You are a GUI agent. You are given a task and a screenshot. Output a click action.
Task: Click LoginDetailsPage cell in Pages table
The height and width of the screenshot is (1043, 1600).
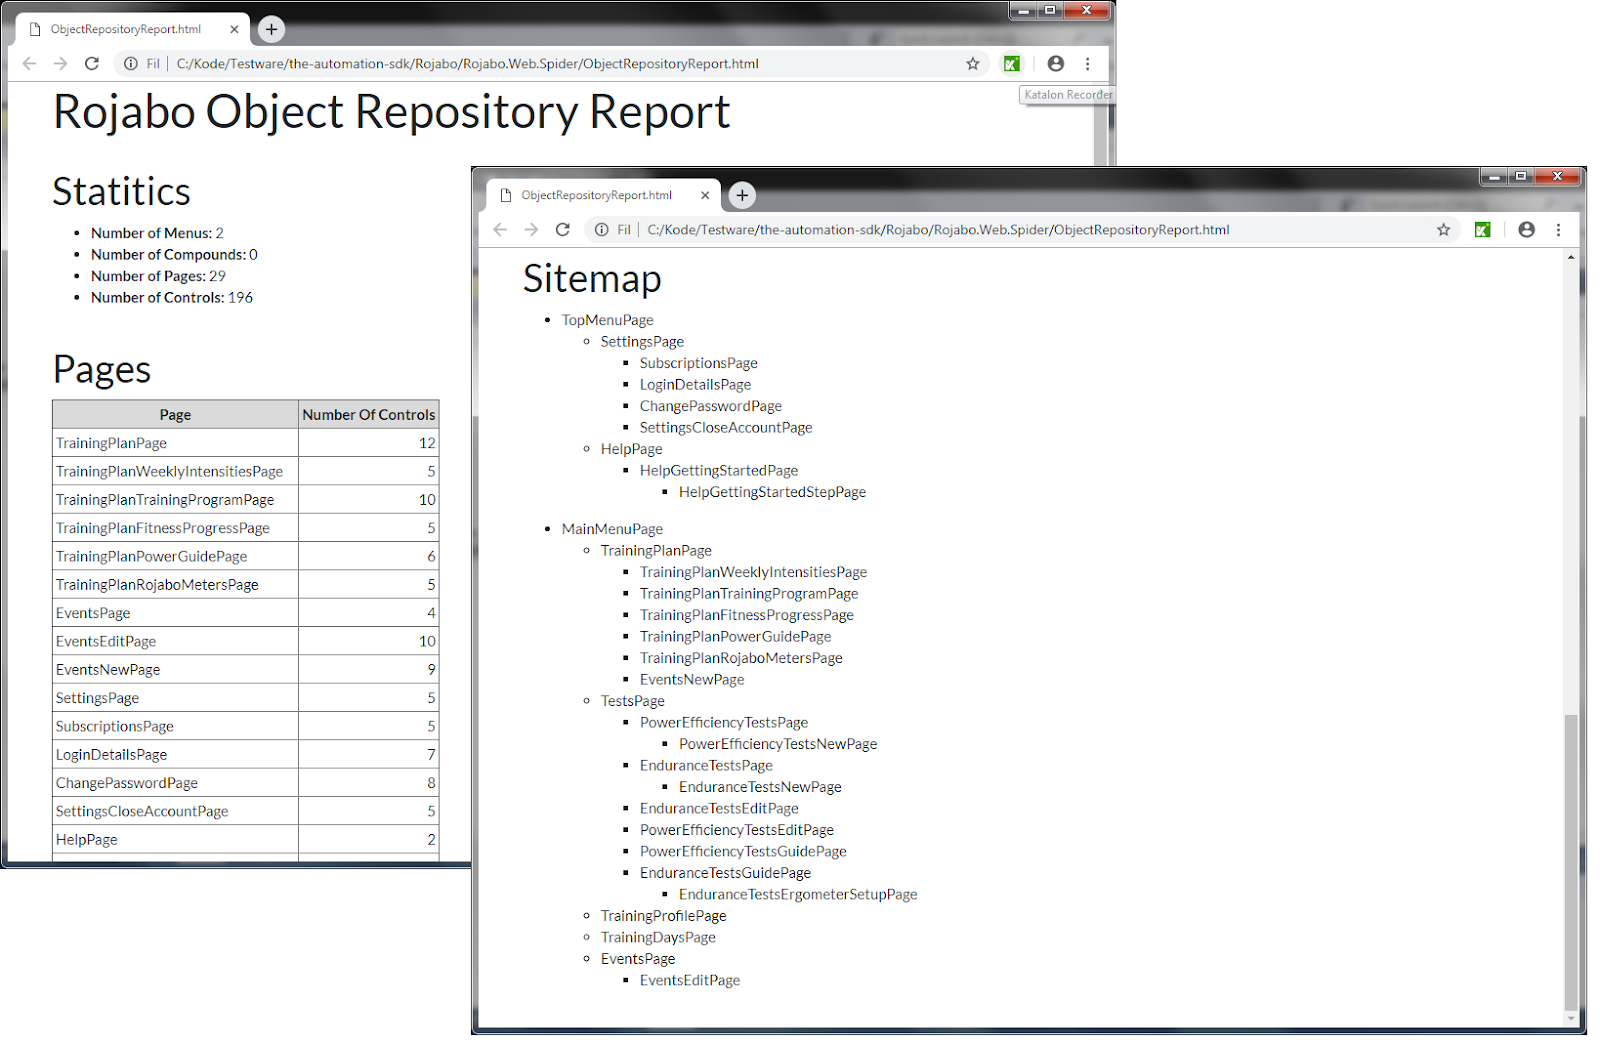click(175, 754)
